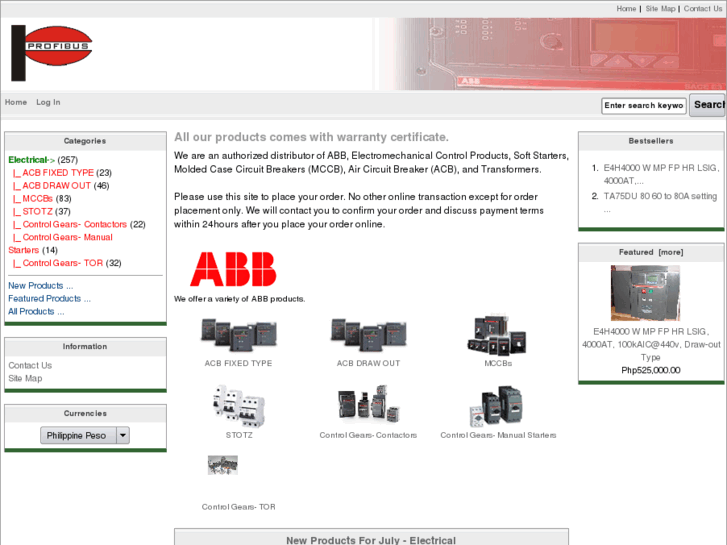The height and width of the screenshot is (545, 727).
Task: Click Control Gears- Contactors caption link
Action: [x=368, y=435]
